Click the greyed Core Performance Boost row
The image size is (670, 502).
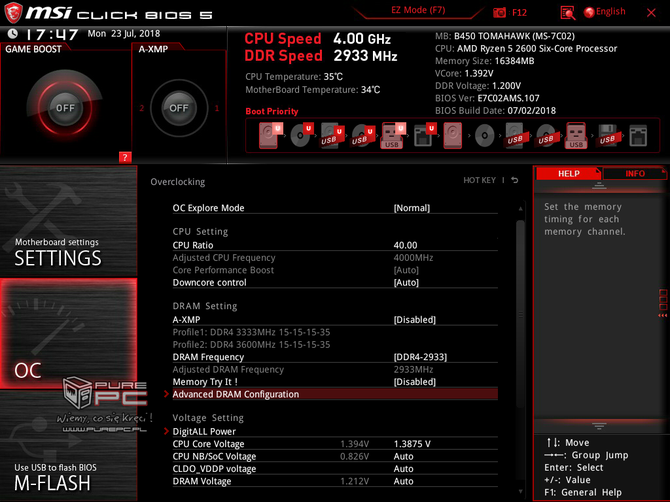click(x=335, y=270)
